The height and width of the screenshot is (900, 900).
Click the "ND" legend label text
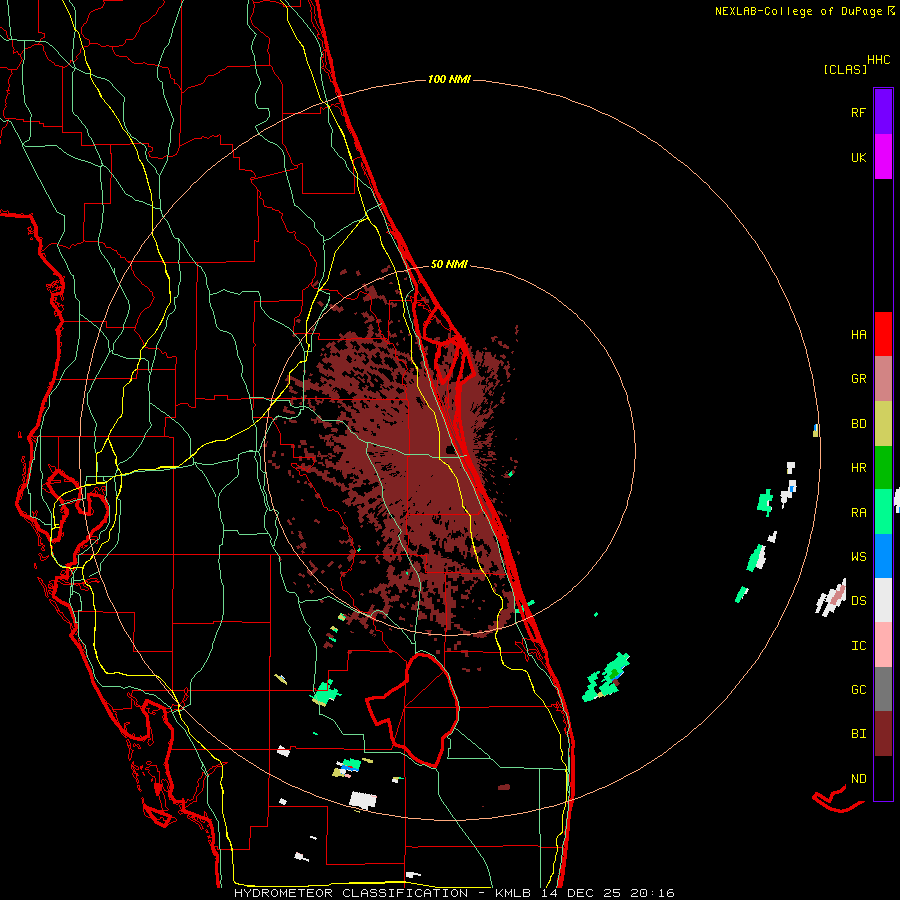pyautogui.click(x=858, y=779)
